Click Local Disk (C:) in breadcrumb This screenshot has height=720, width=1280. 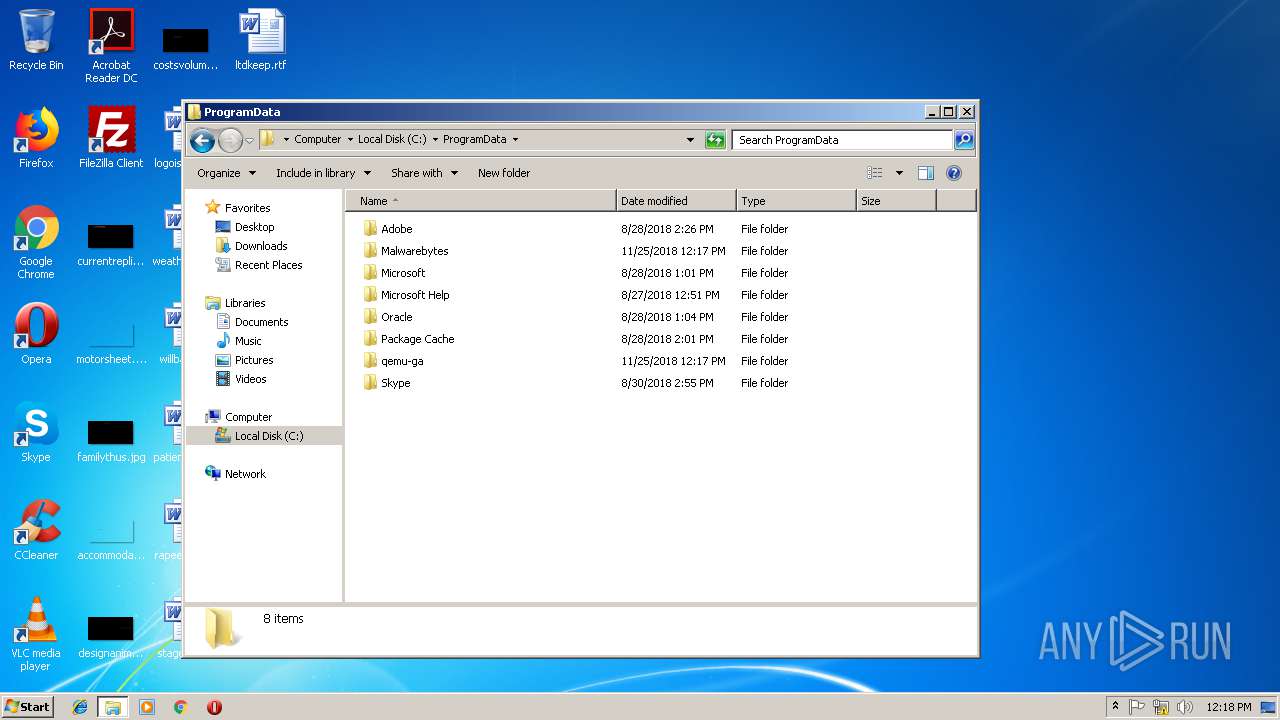(392, 140)
